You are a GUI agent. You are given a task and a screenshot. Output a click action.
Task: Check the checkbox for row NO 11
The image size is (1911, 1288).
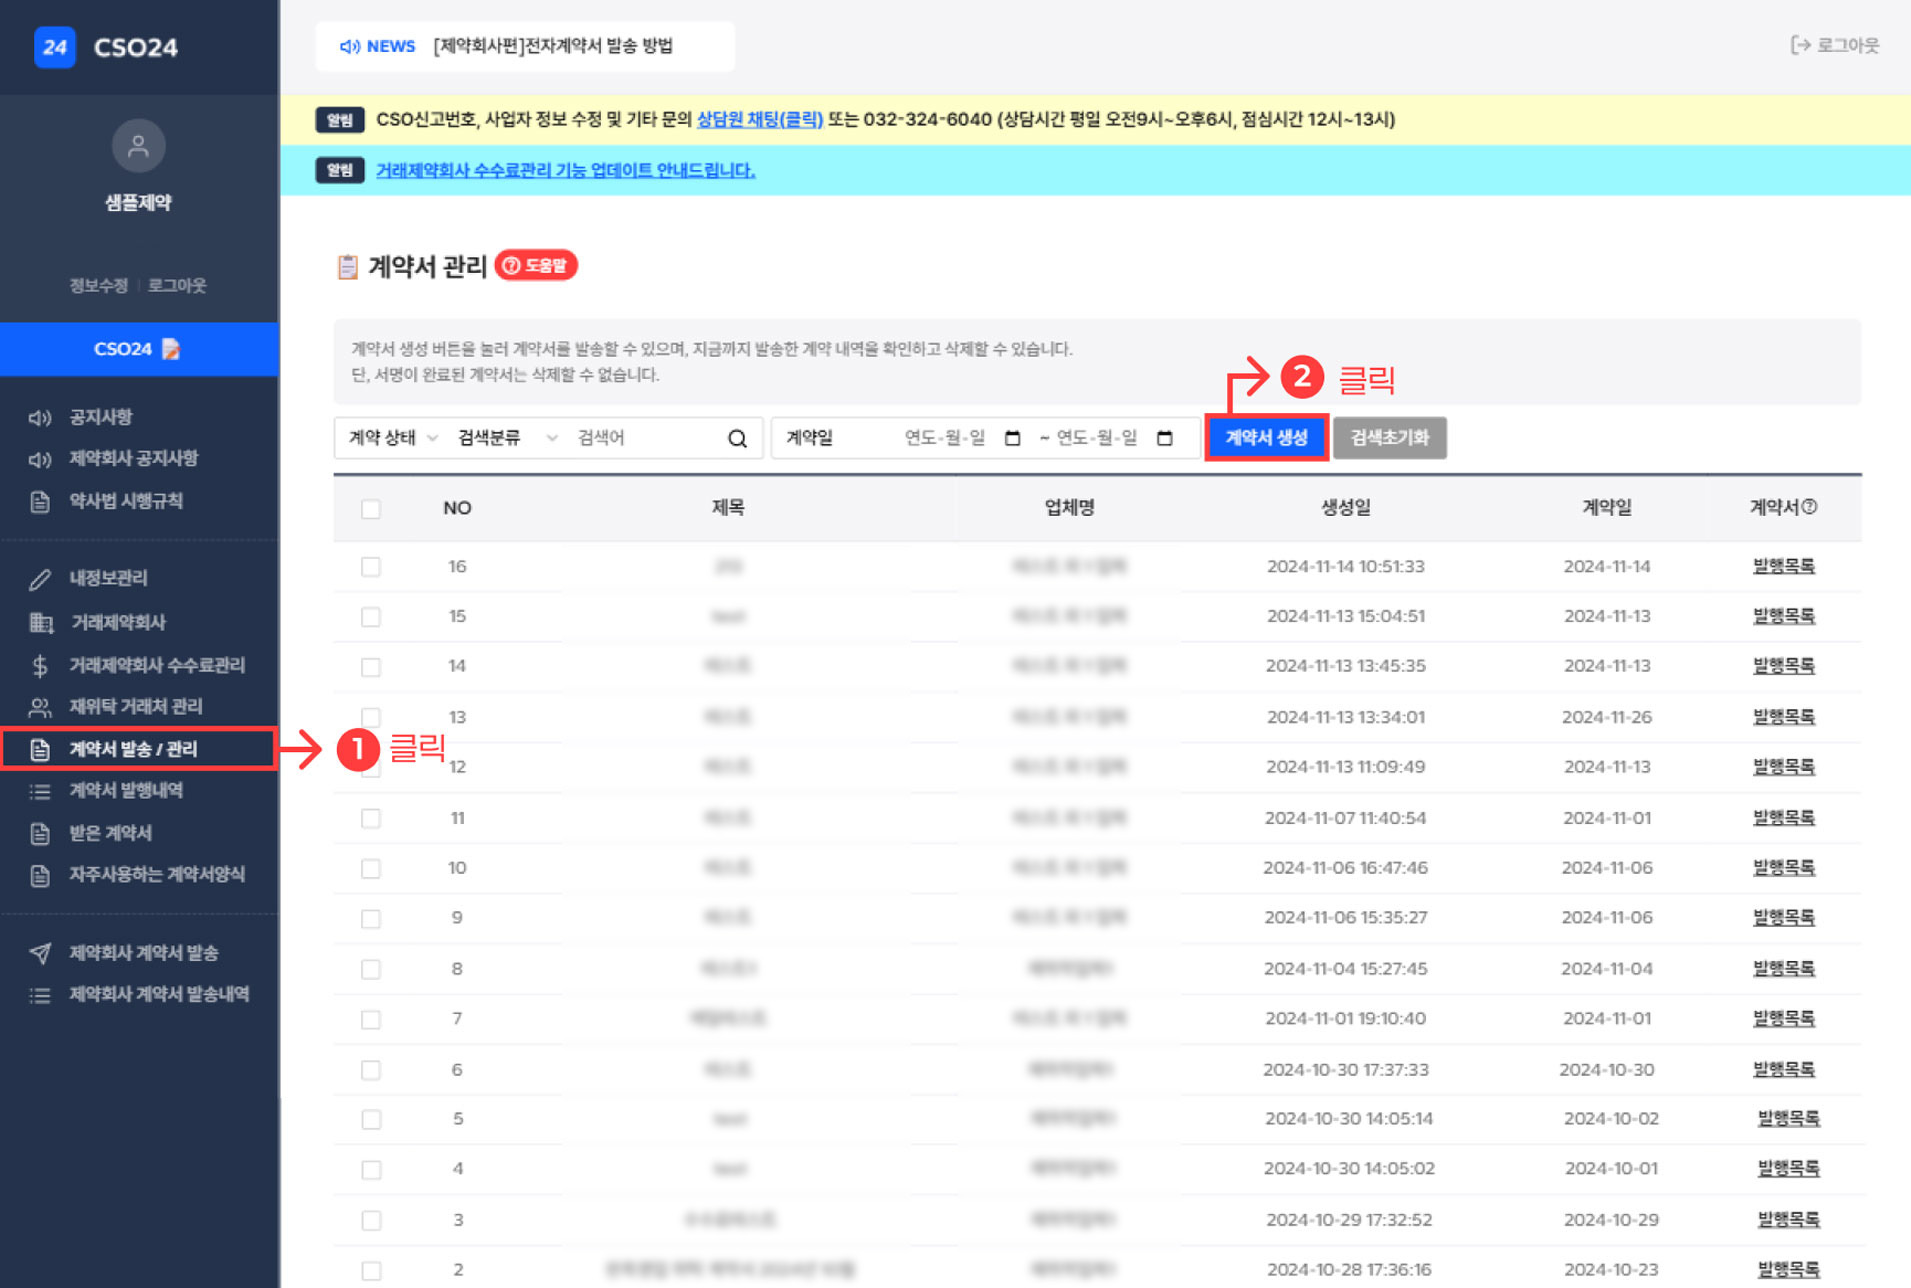coord(371,818)
